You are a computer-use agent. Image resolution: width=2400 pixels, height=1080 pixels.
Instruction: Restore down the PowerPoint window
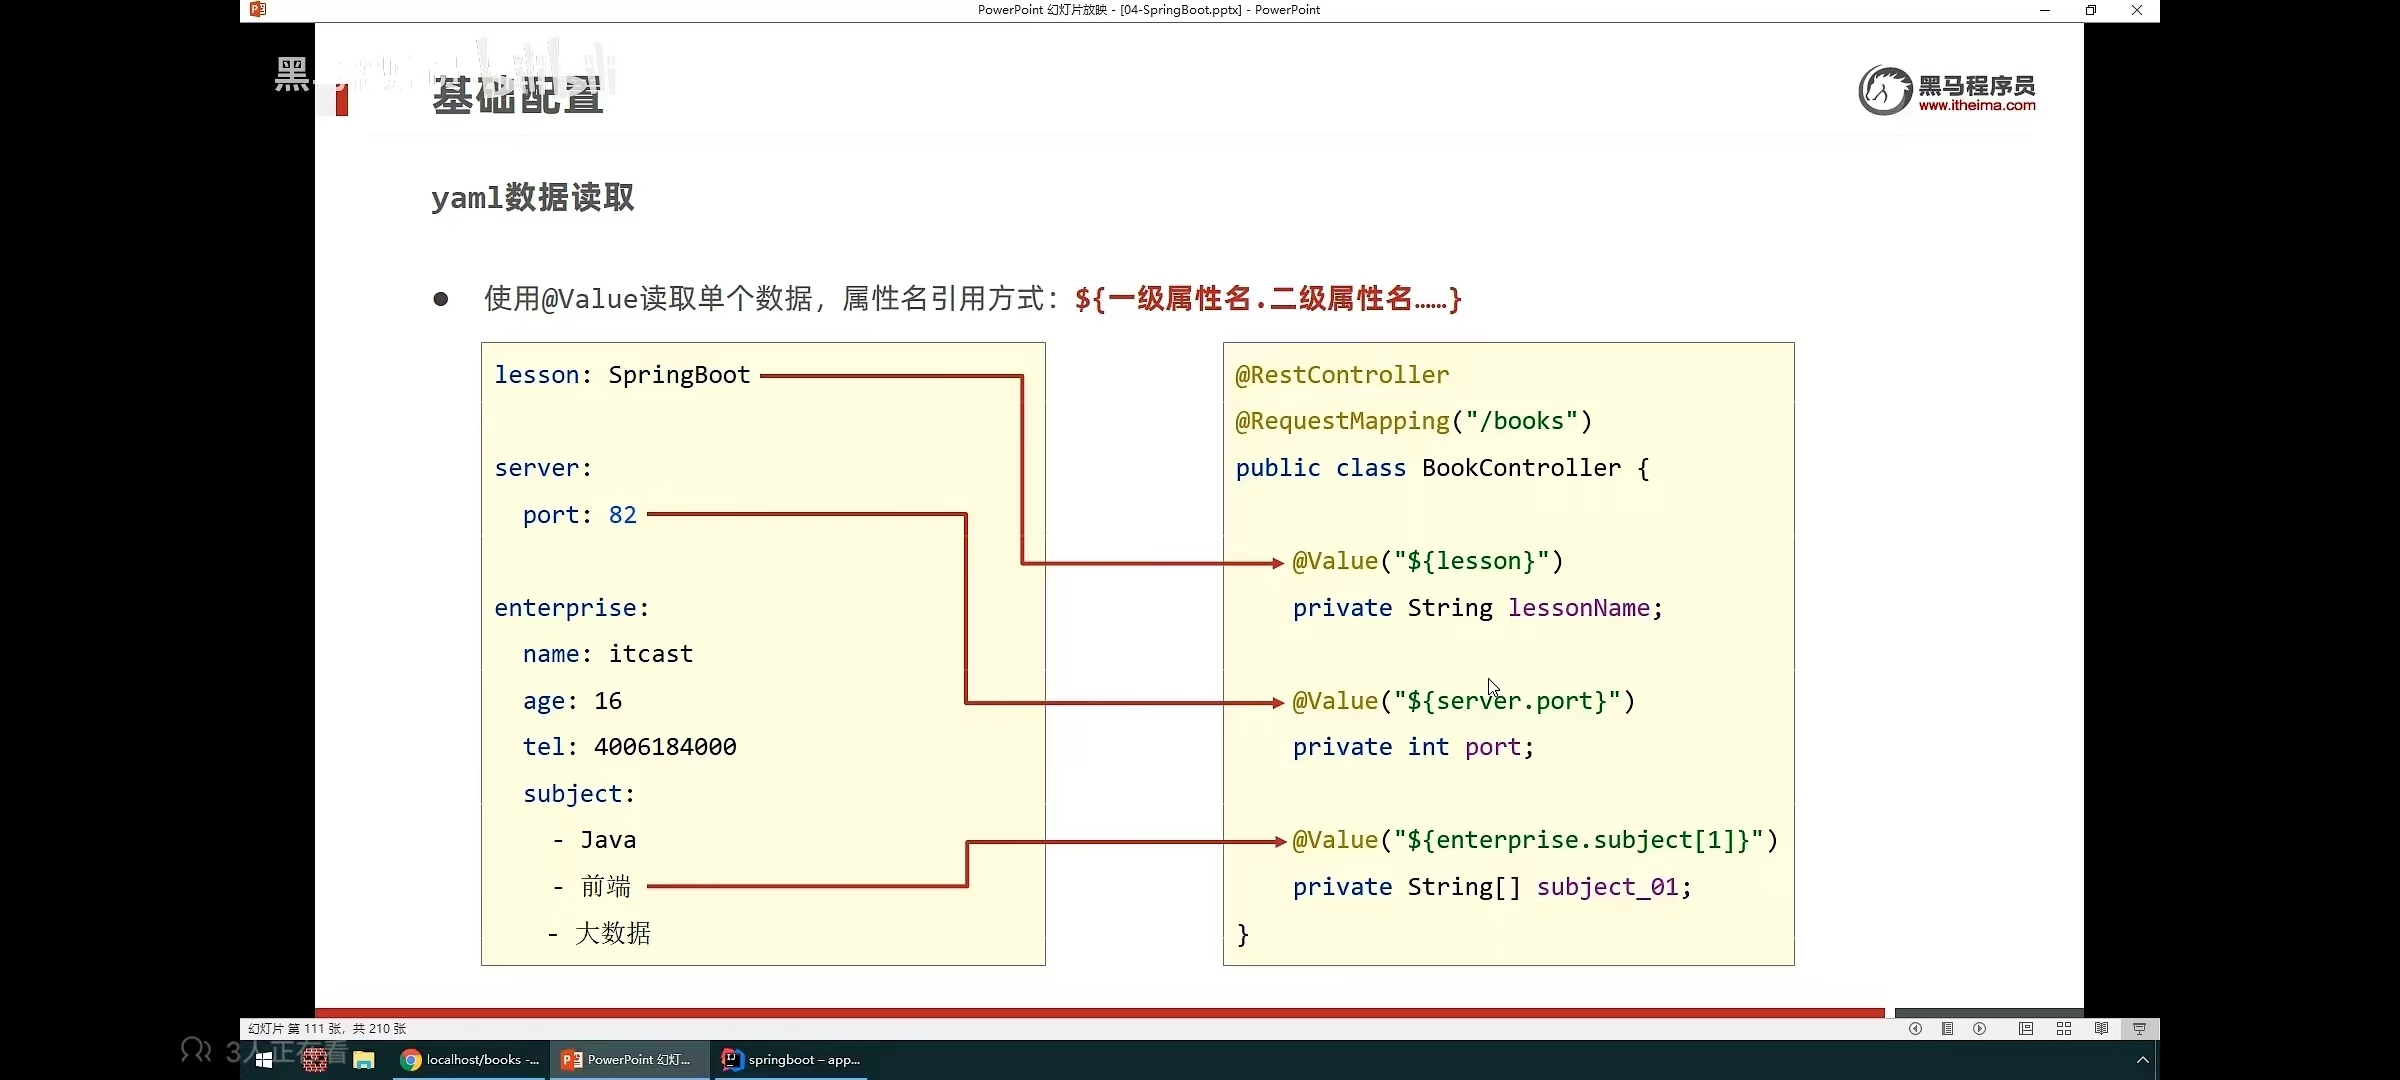point(2090,10)
